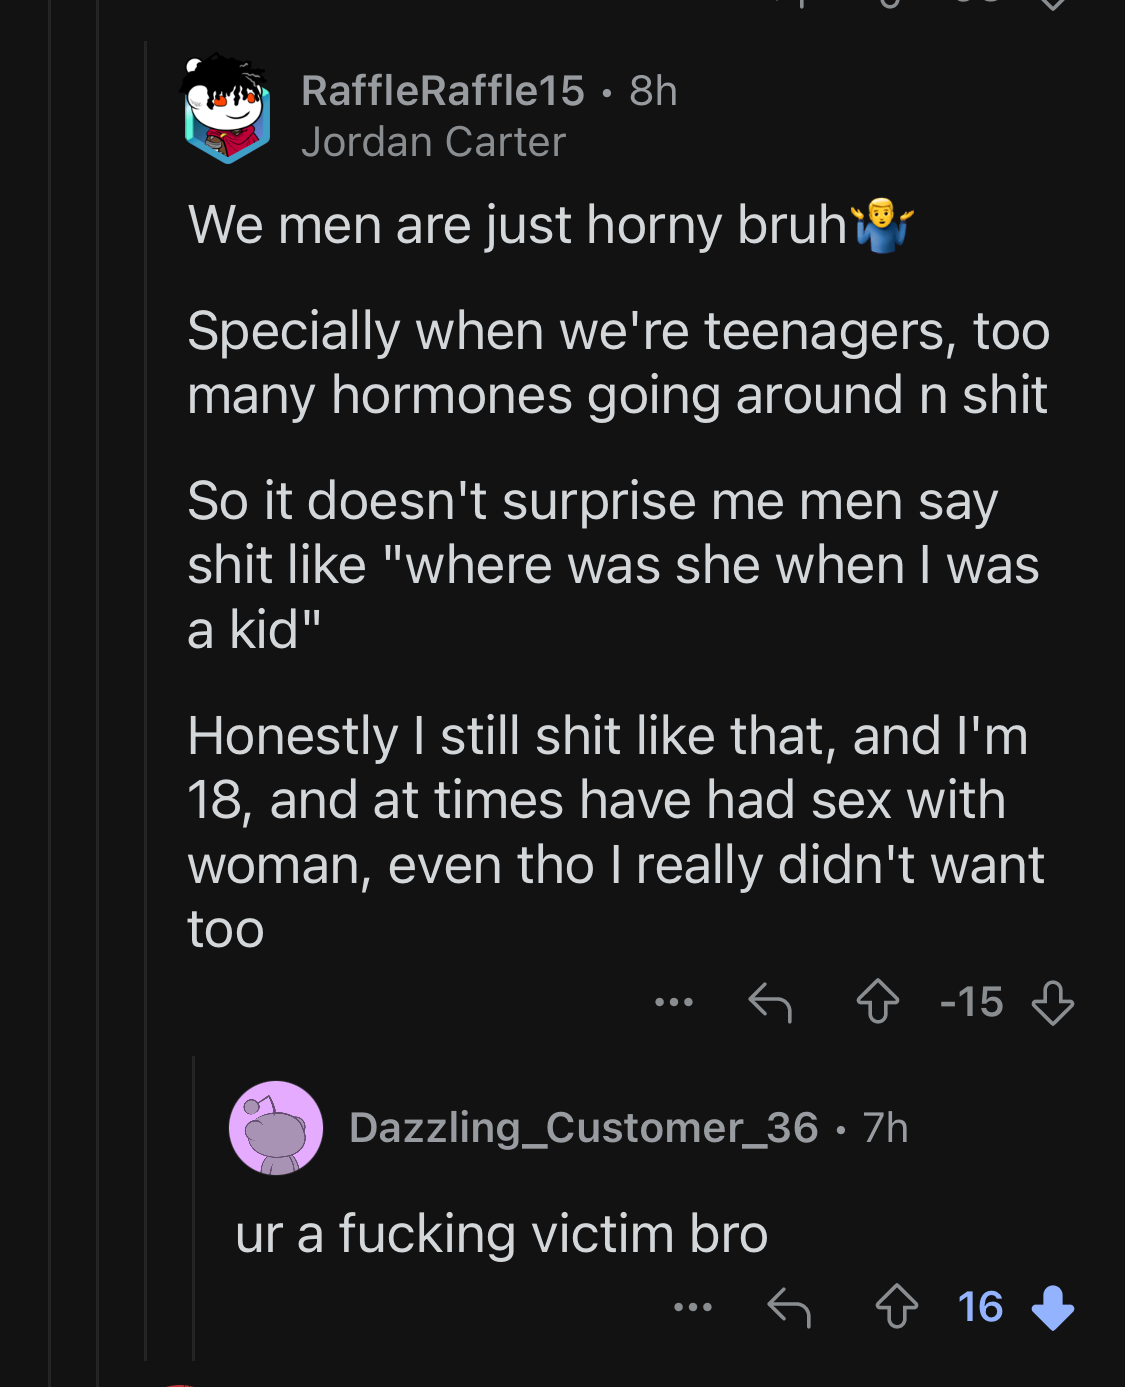Open more options for RaffleRaffle15's comment

click(x=674, y=1002)
